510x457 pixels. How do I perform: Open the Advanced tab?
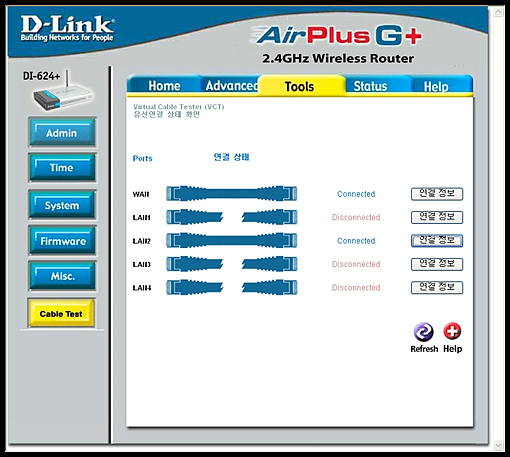coord(231,86)
